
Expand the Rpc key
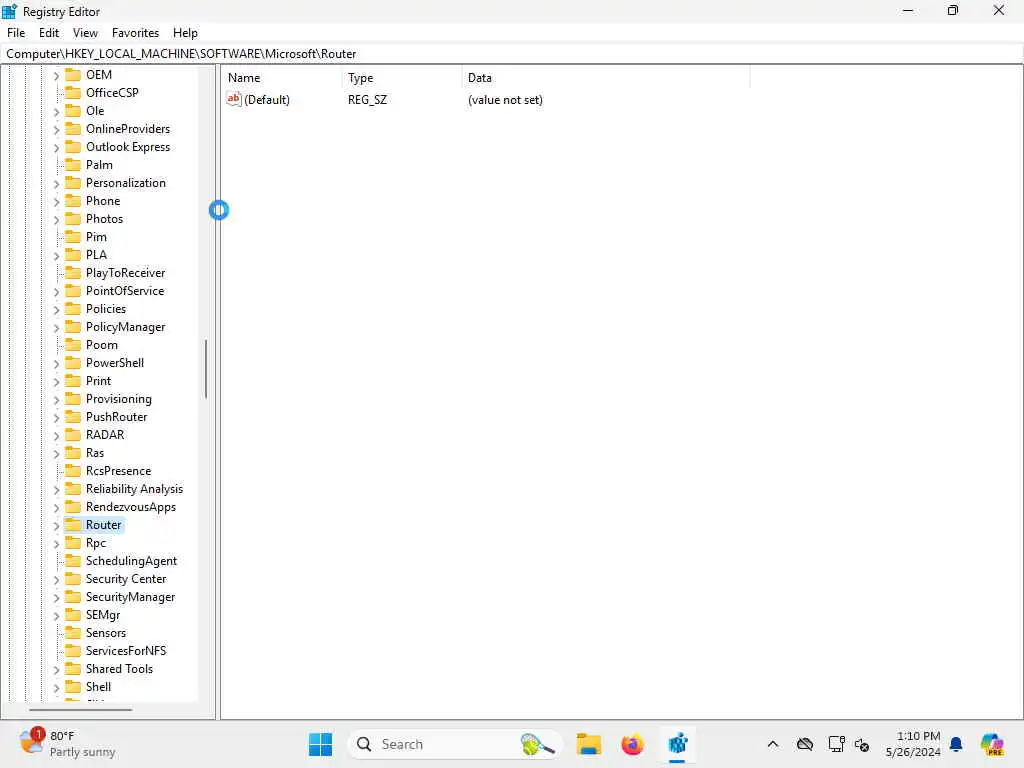pos(56,544)
